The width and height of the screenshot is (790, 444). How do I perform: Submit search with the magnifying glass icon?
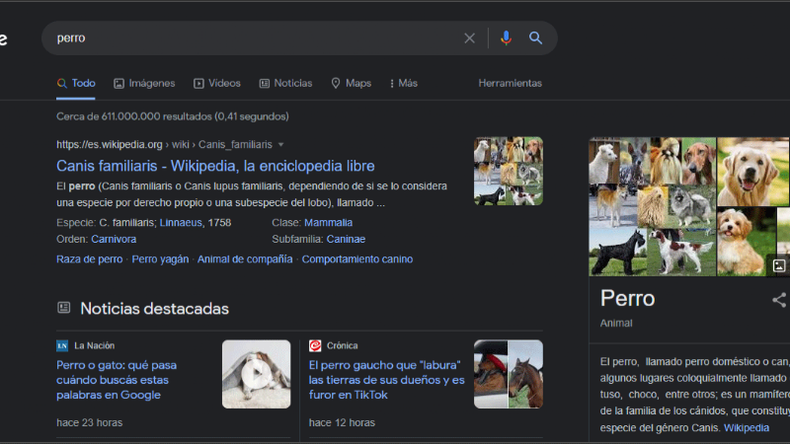tap(535, 38)
